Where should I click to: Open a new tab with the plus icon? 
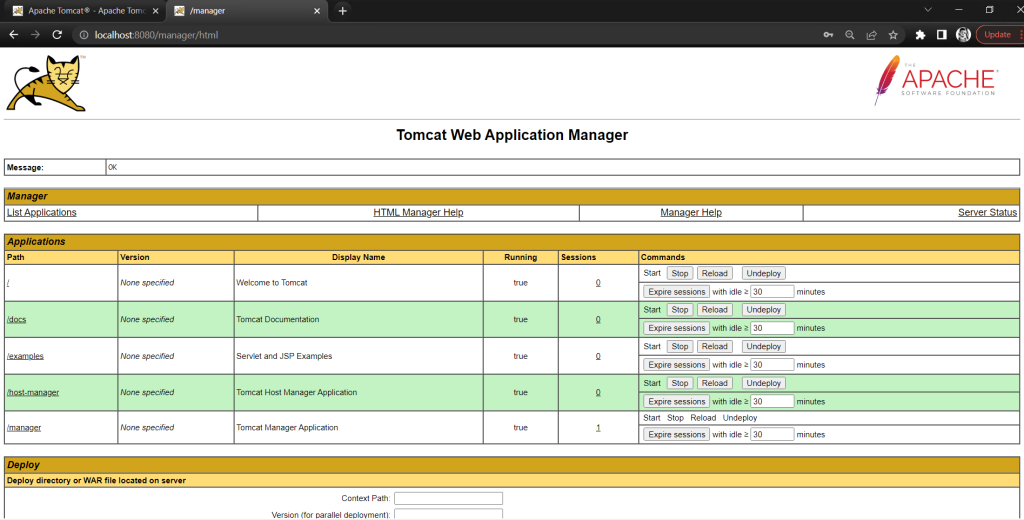[342, 10]
